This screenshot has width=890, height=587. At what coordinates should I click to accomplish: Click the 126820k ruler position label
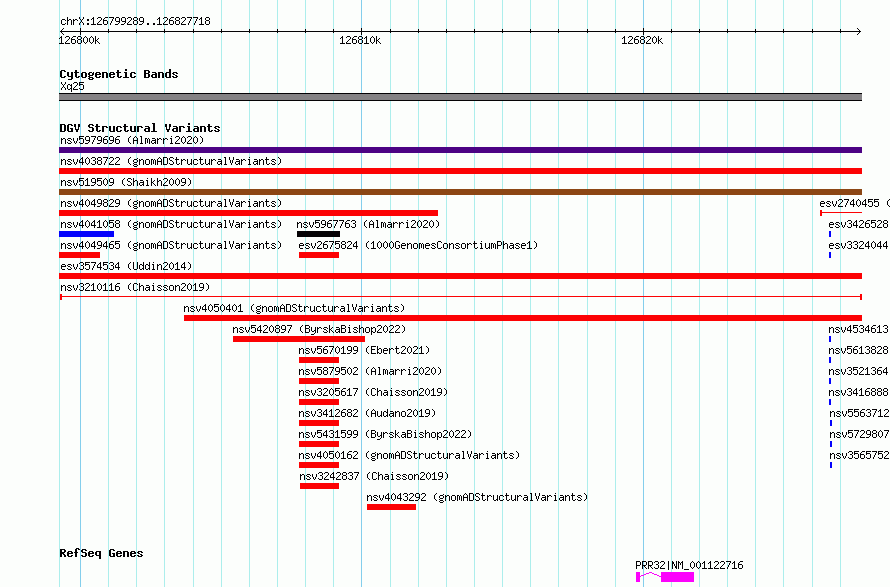click(x=642, y=40)
